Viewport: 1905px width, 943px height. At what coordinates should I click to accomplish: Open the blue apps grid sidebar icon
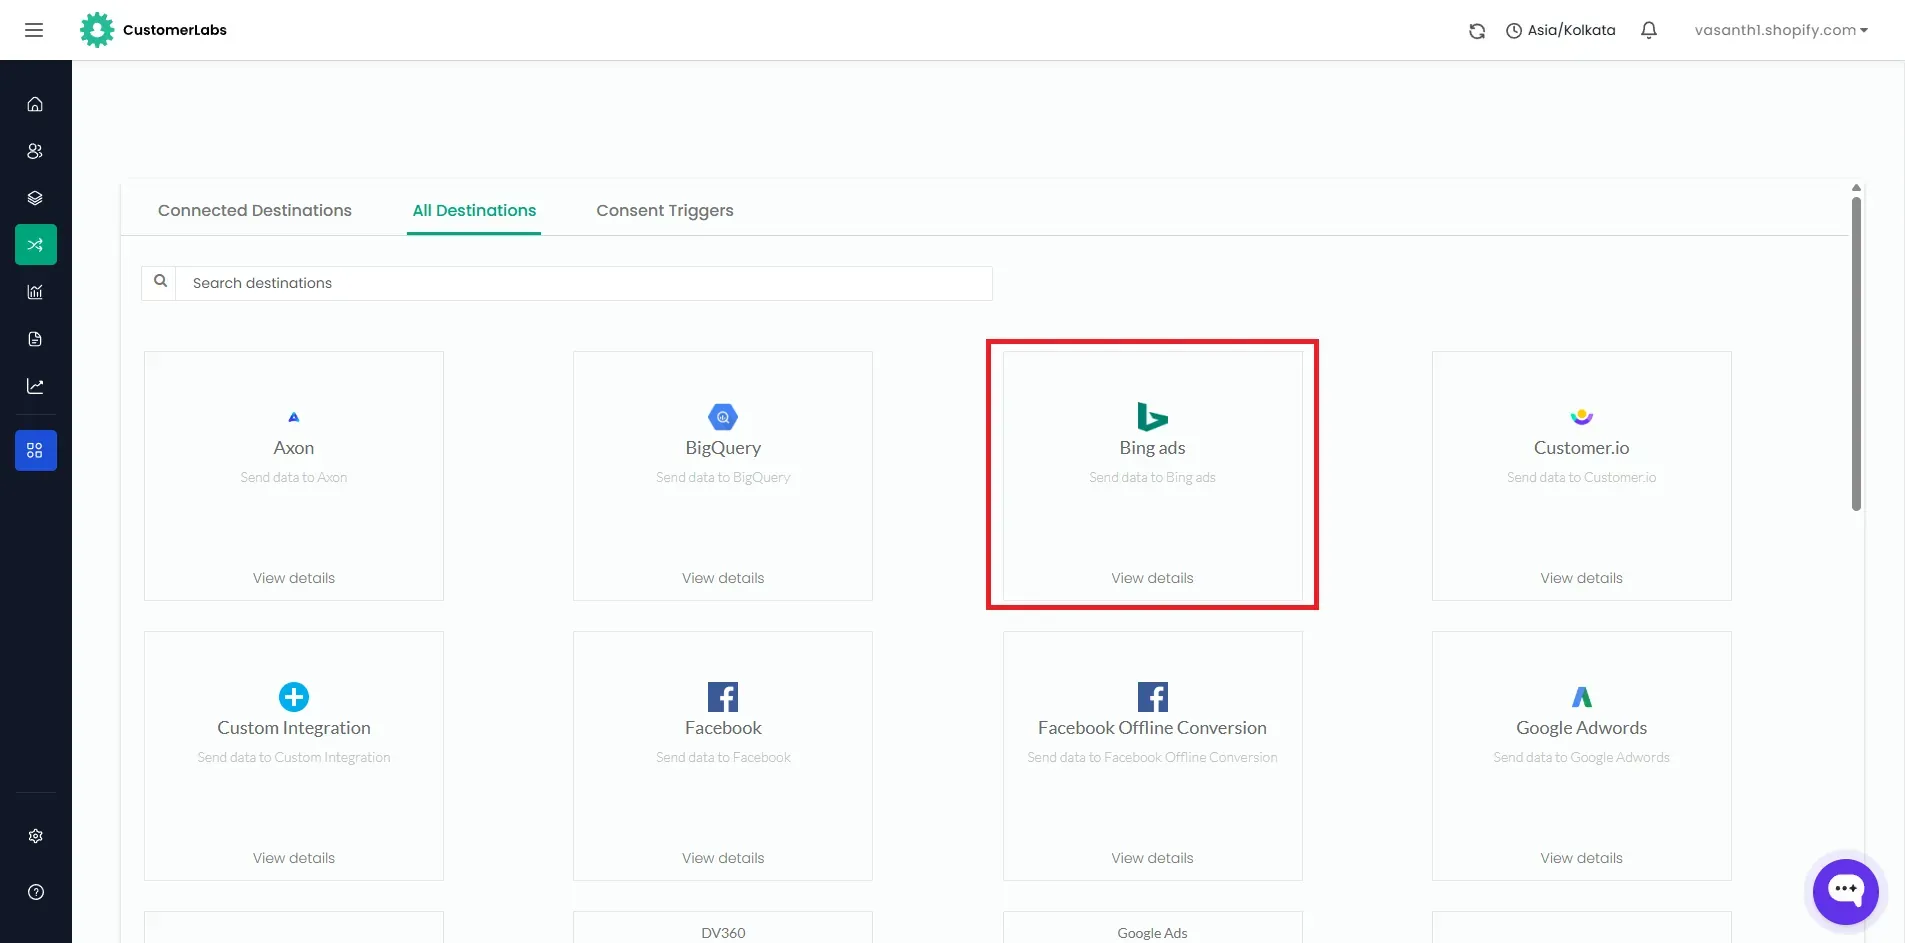(x=36, y=451)
